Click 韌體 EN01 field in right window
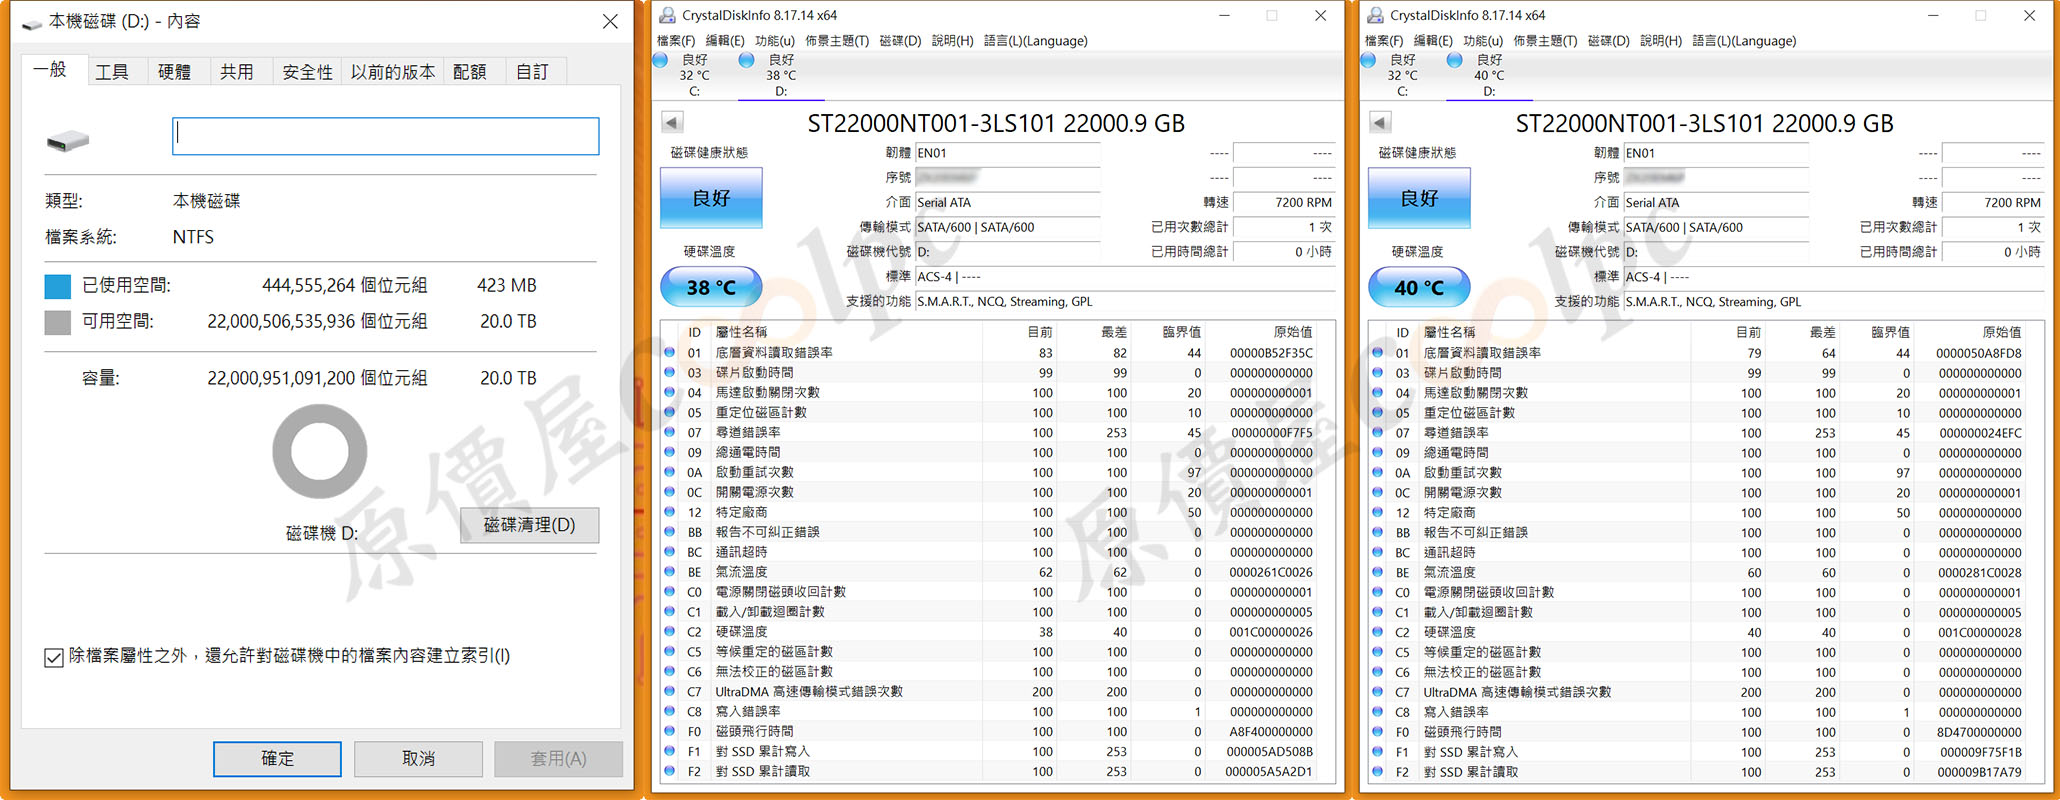The width and height of the screenshot is (2060, 800). [1716, 153]
